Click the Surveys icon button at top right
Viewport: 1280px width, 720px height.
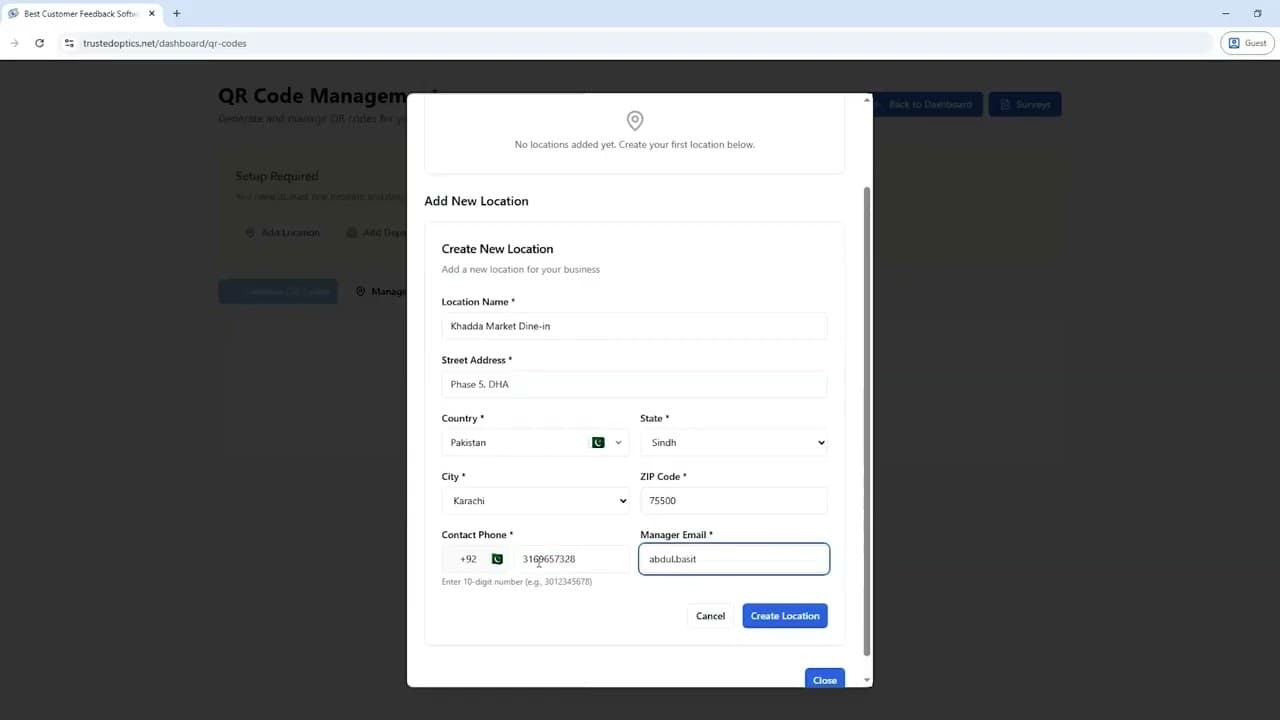1005,104
